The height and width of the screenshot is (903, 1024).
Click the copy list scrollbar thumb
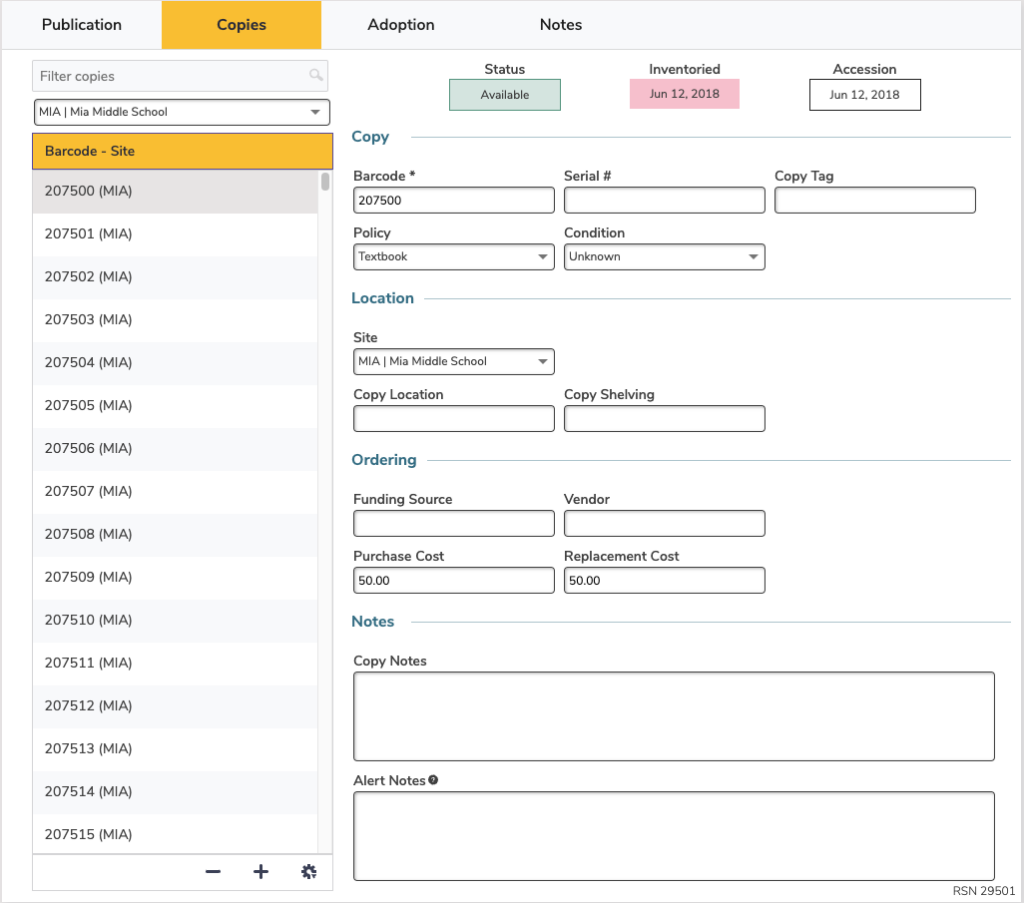click(x=325, y=182)
